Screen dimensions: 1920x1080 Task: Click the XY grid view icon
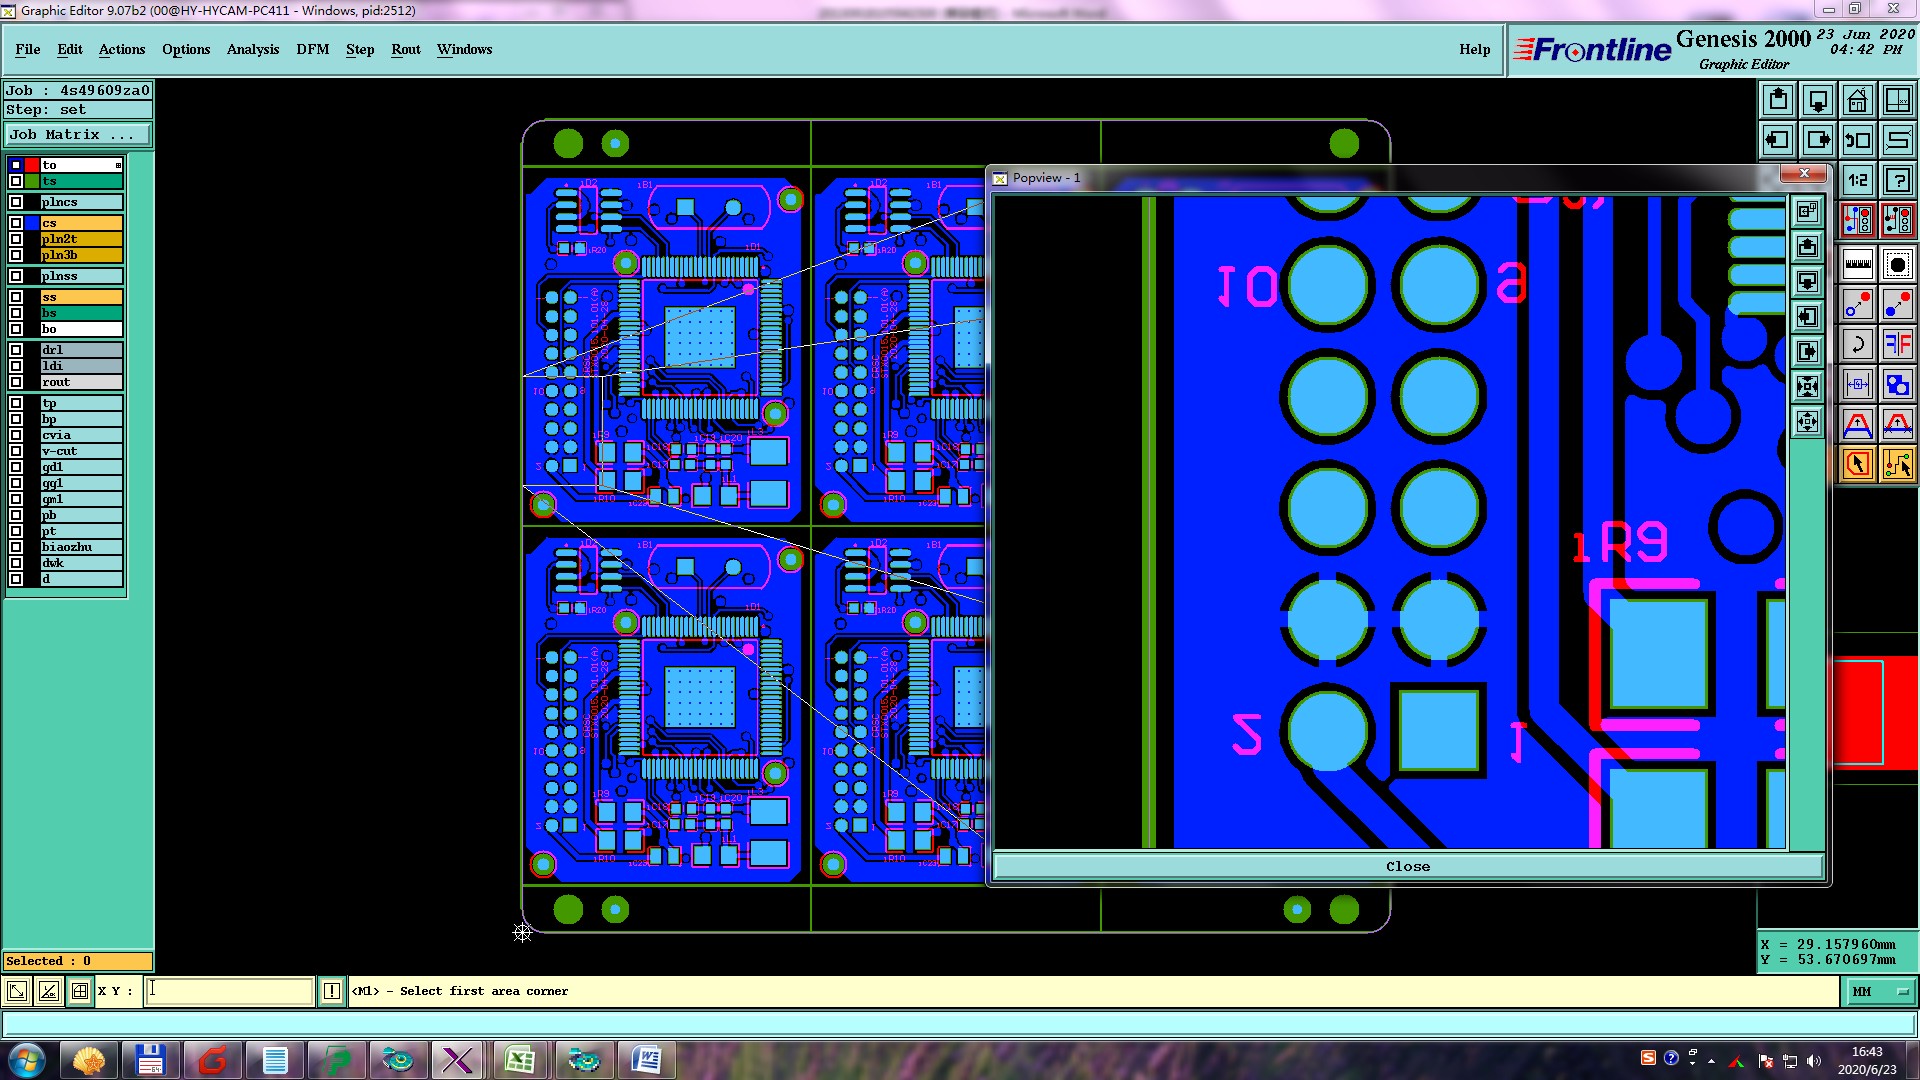[1897, 100]
